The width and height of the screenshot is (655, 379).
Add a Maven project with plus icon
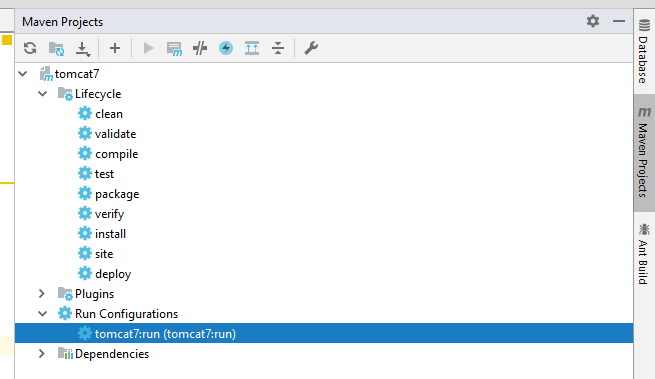pos(115,48)
